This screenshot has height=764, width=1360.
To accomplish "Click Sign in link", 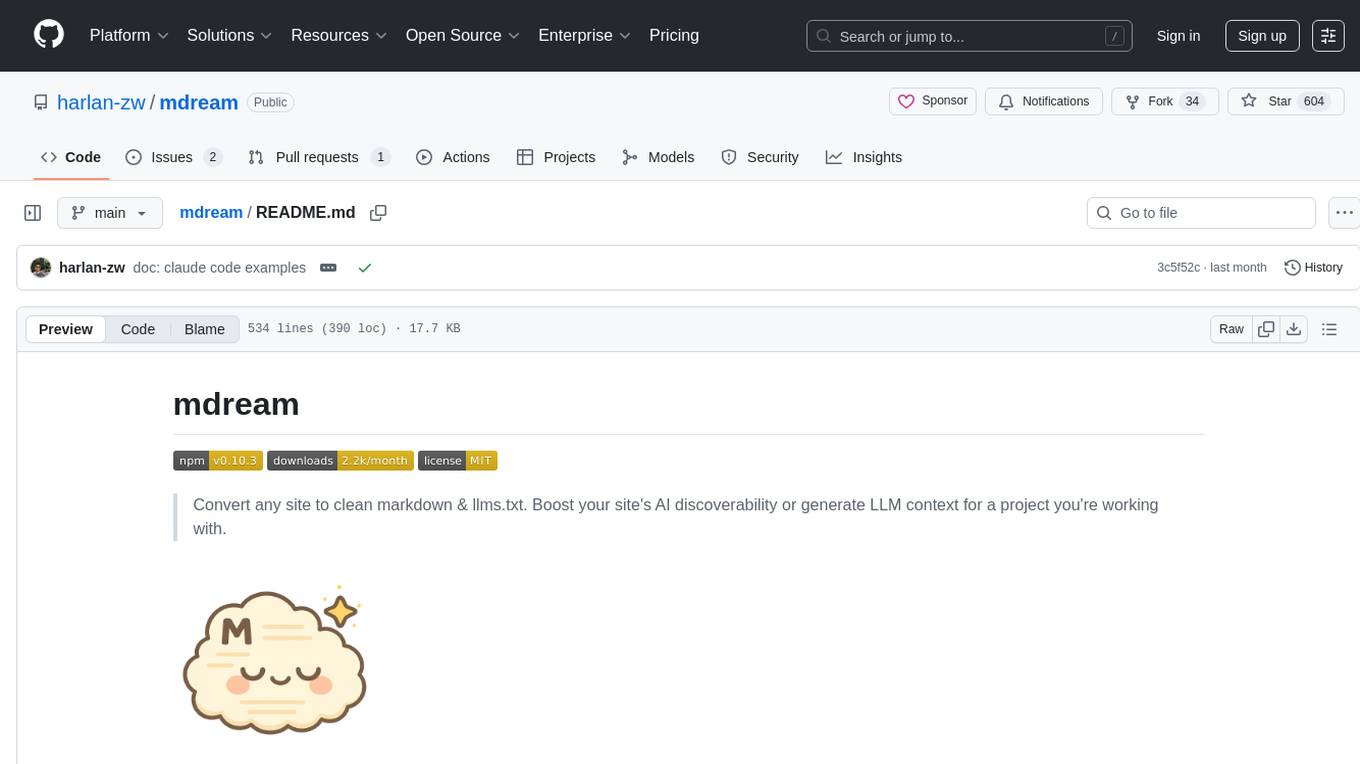I will [x=1178, y=36].
